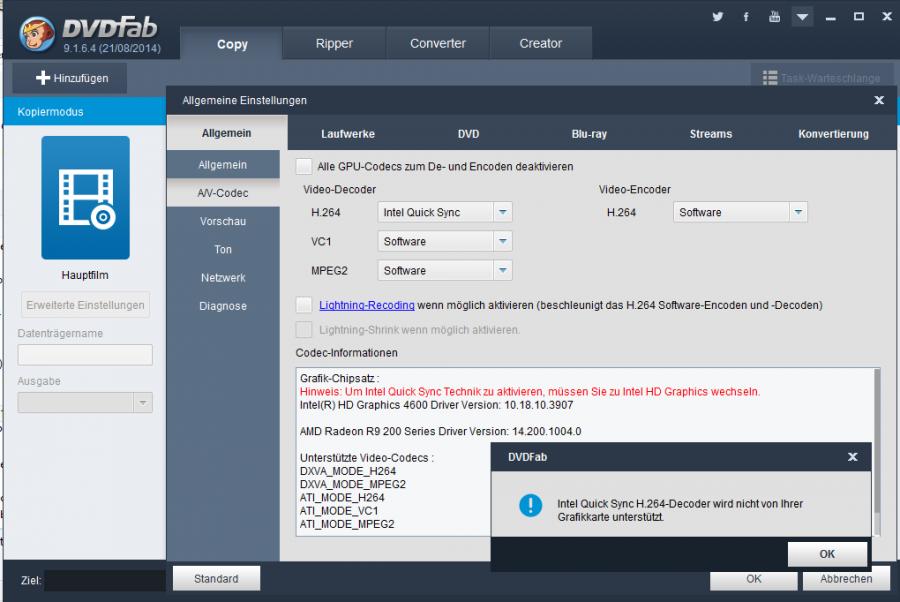900x602 pixels.
Task: Open the Konvertierung settings tab
Action: 833,134
